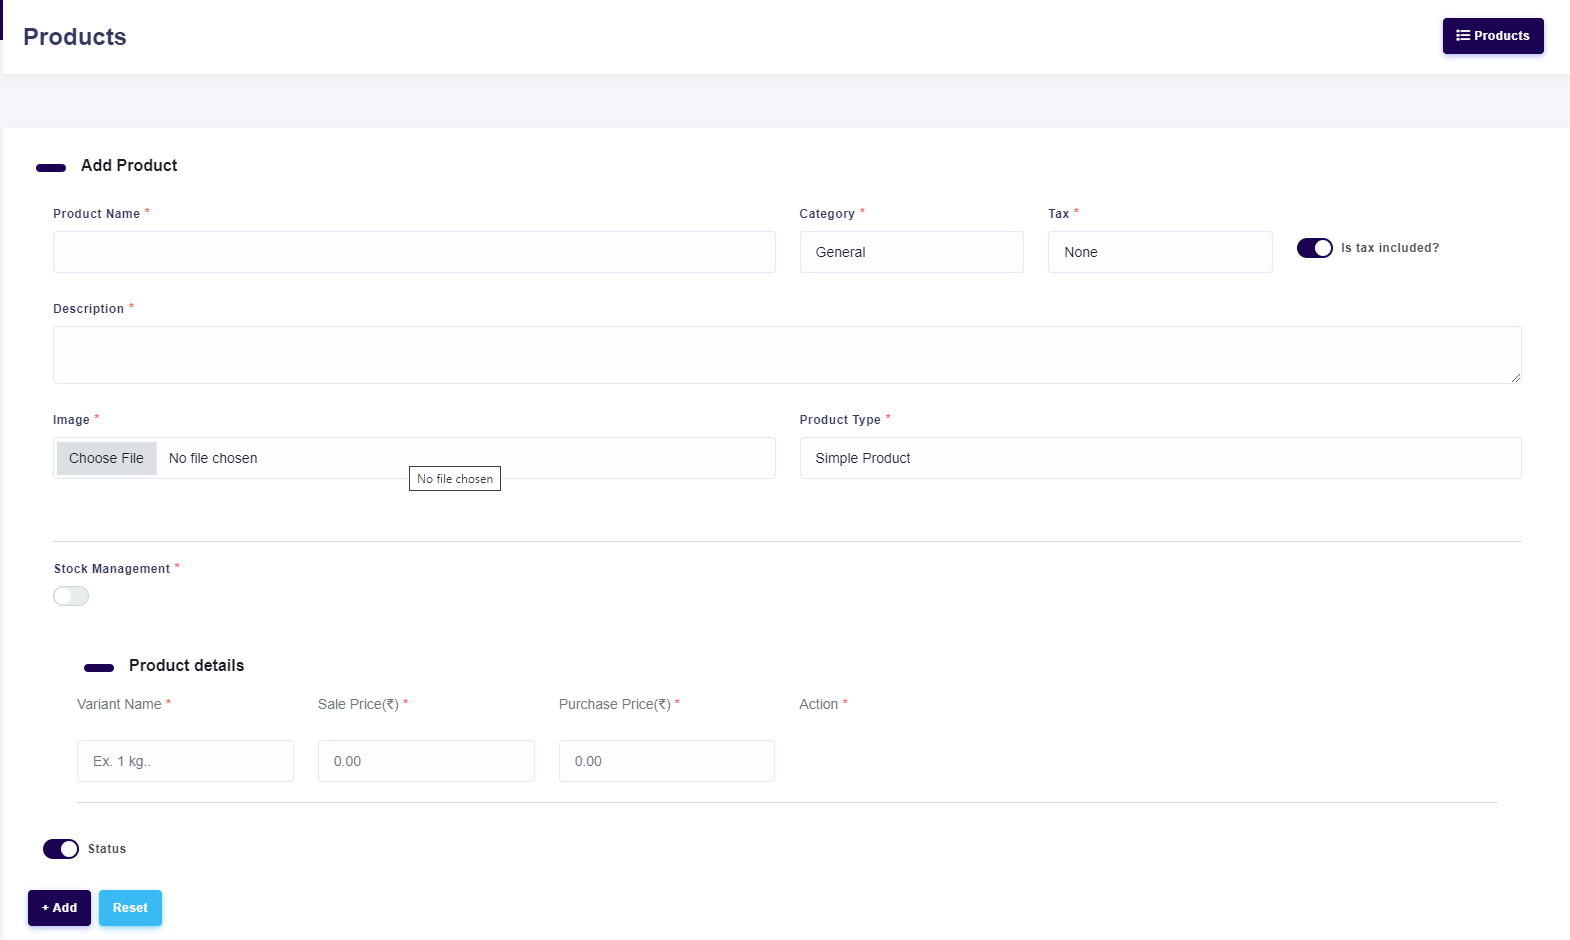Screen dimensions: 1570x940
Task: Disable the Is tax included toggle
Action: coord(1314,248)
